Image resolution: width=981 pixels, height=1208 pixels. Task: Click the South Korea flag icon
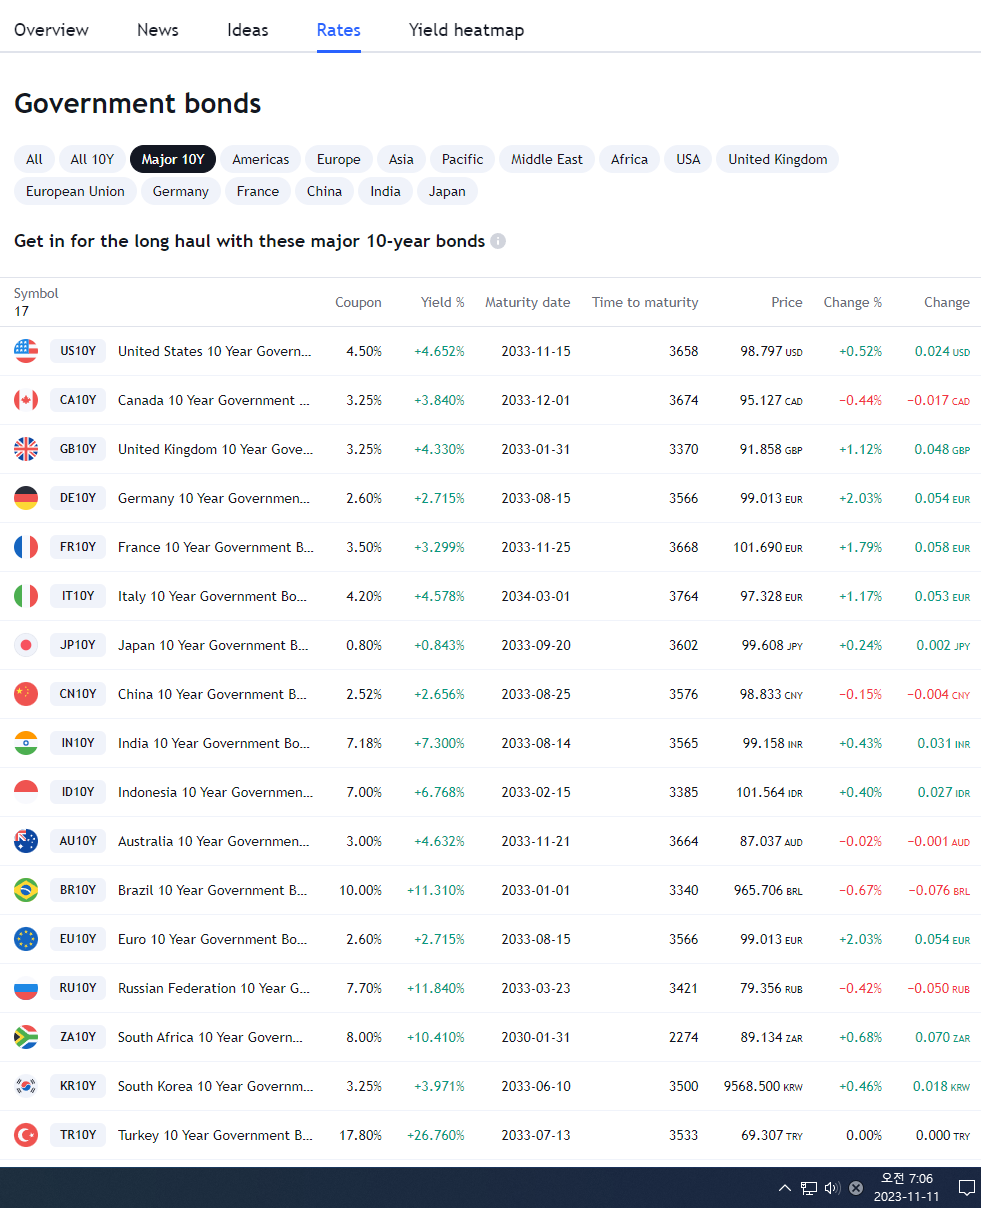[x=26, y=1086]
